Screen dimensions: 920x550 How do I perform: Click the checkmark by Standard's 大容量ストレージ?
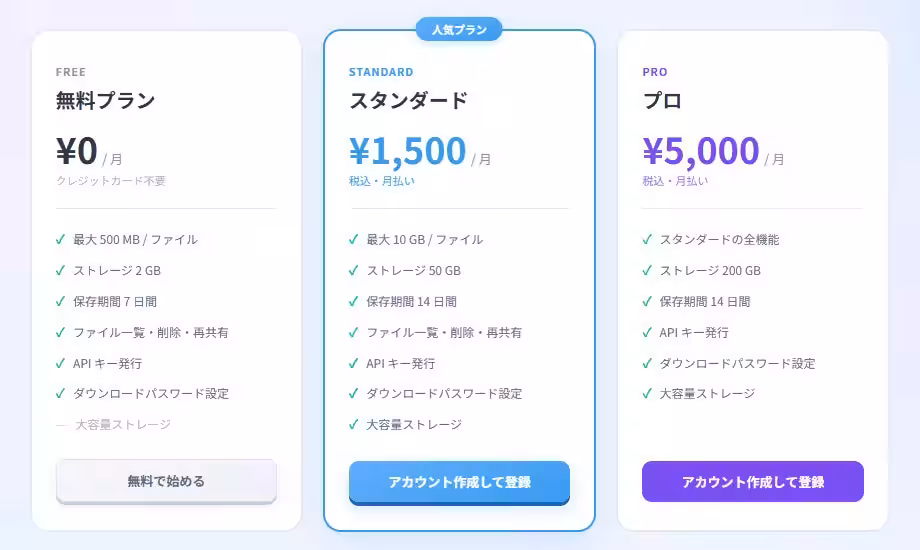click(x=353, y=424)
